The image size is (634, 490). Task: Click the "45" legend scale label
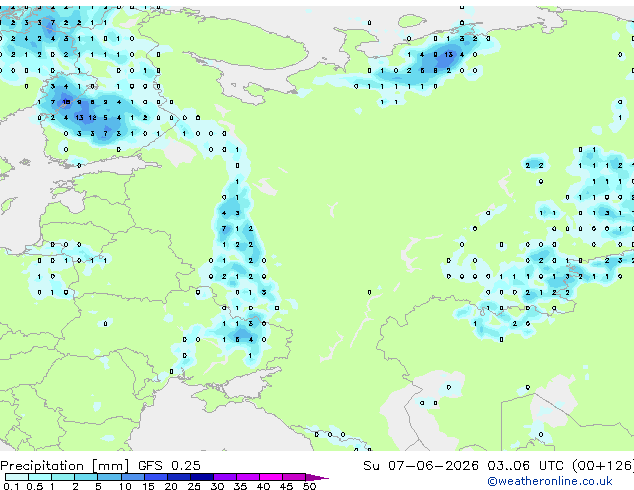(x=287, y=486)
